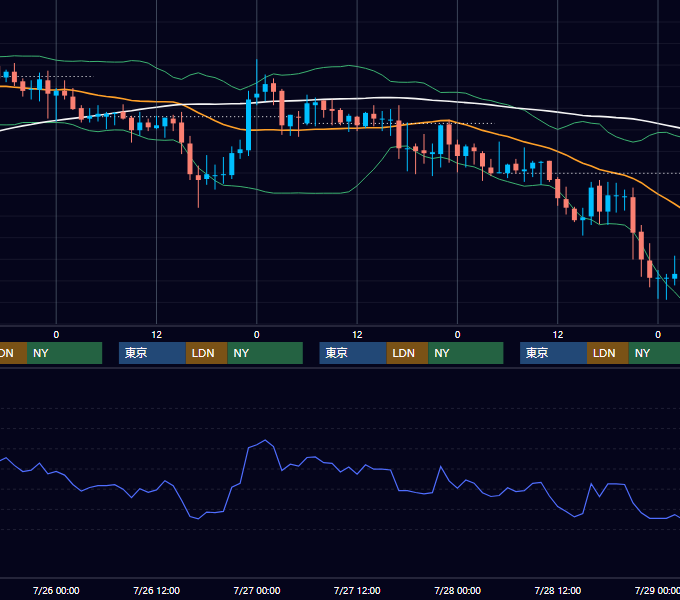
Task: Select the LDN session block for 7/26
Action: click(206, 353)
